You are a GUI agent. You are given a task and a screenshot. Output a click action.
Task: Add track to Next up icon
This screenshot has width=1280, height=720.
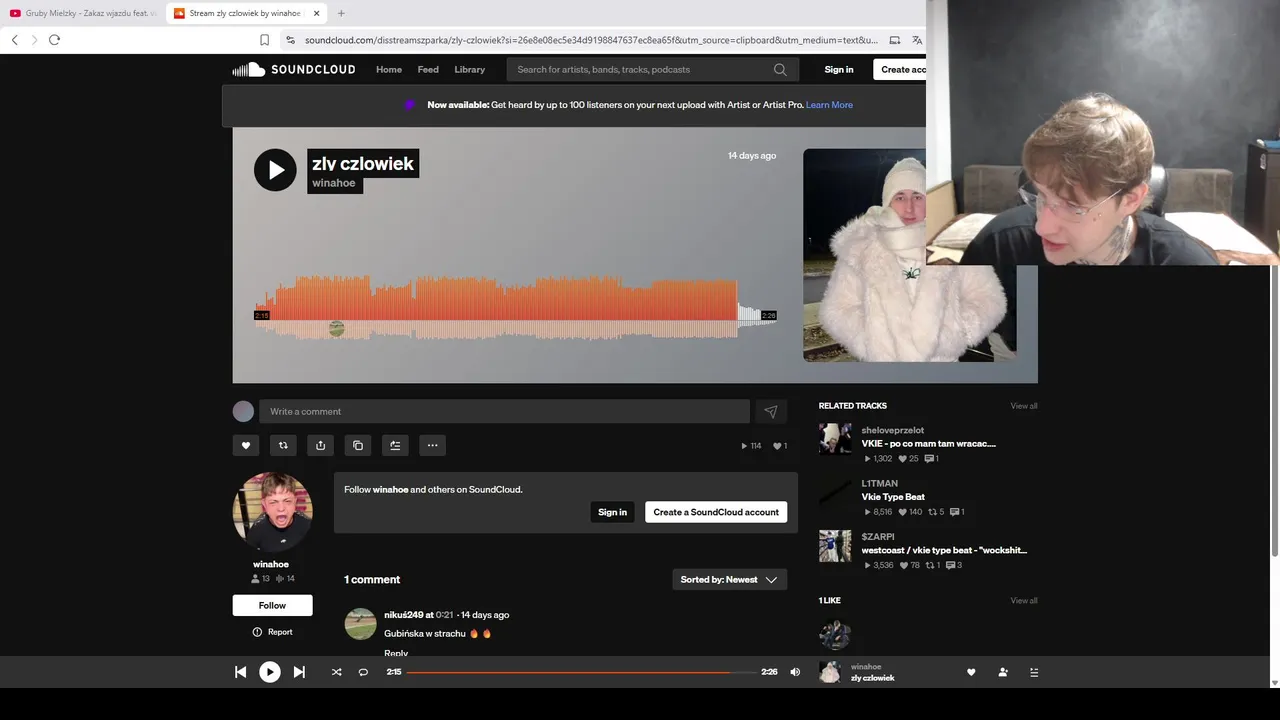click(x=395, y=445)
